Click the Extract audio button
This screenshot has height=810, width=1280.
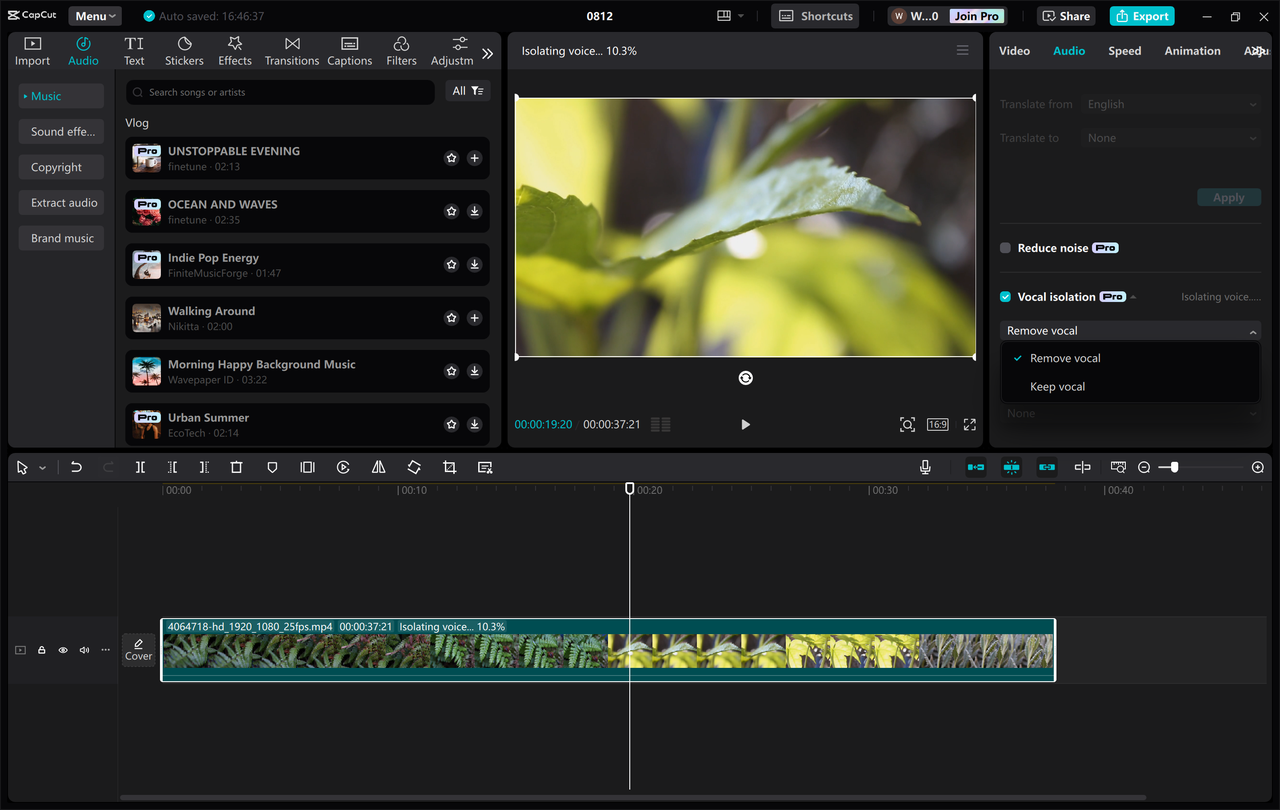tap(63, 203)
